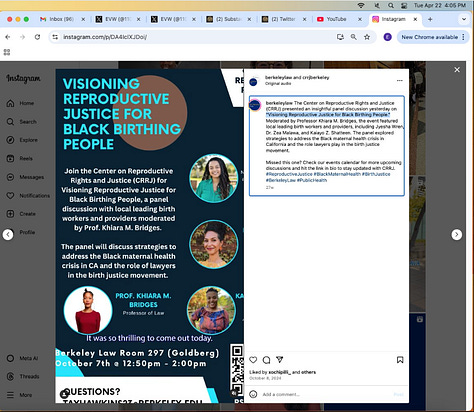This screenshot has height=412, width=474.
Task: Click the browser forward arrow
Action: pos(22,37)
